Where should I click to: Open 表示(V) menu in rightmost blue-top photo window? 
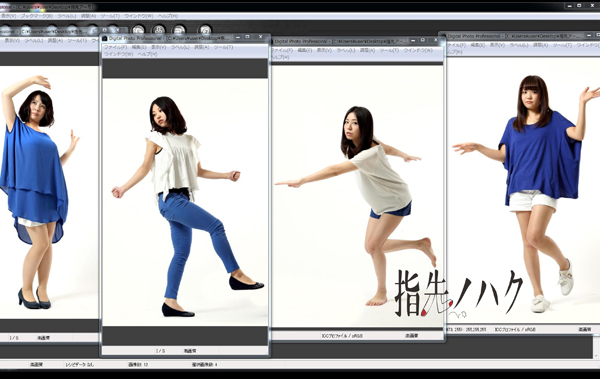pos(497,45)
